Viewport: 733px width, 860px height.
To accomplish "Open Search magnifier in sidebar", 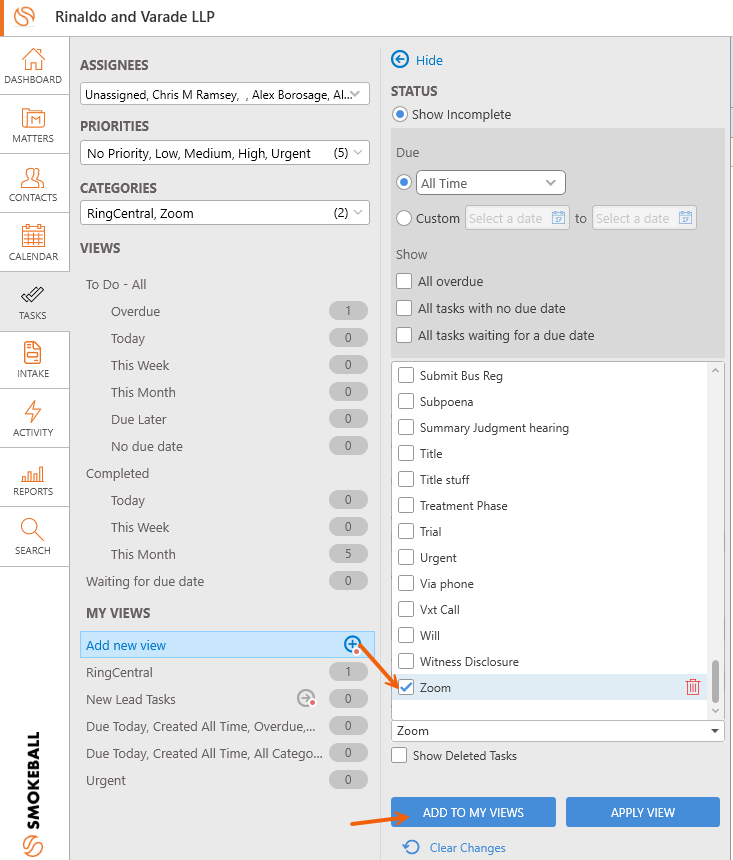I will (x=32, y=529).
